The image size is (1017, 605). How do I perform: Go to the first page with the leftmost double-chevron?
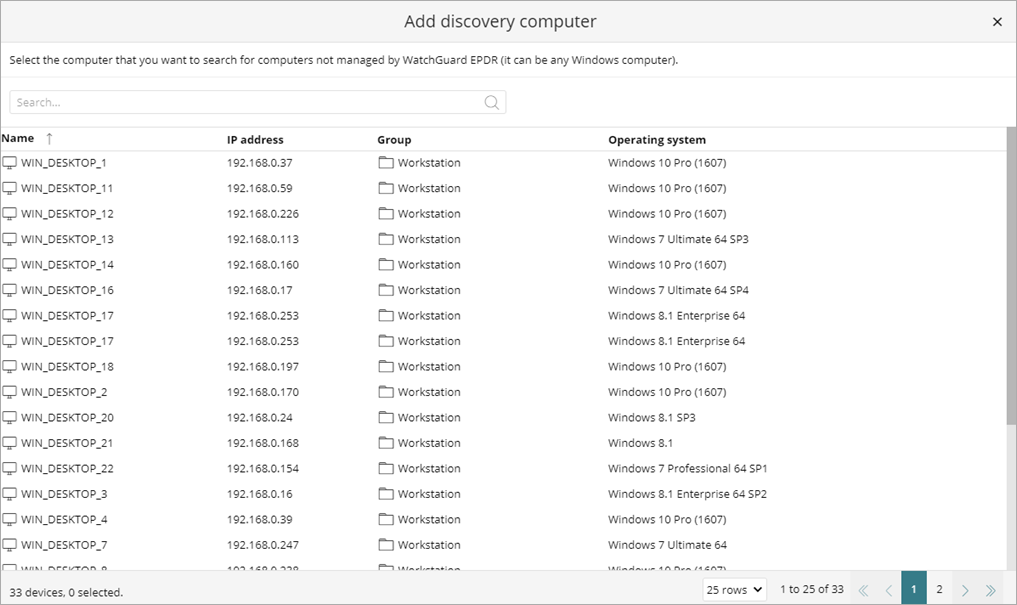[863, 589]
